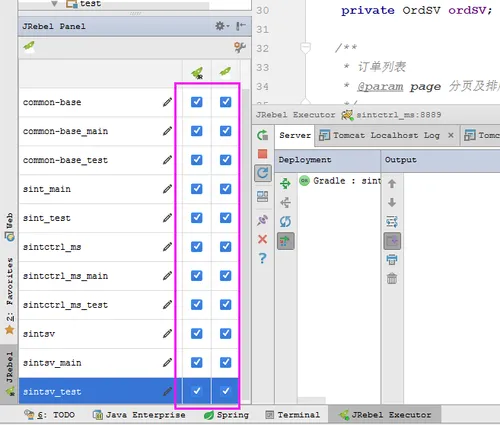Edit the common-base module pencil icon
Screen dimensions: 500x425
167,102
